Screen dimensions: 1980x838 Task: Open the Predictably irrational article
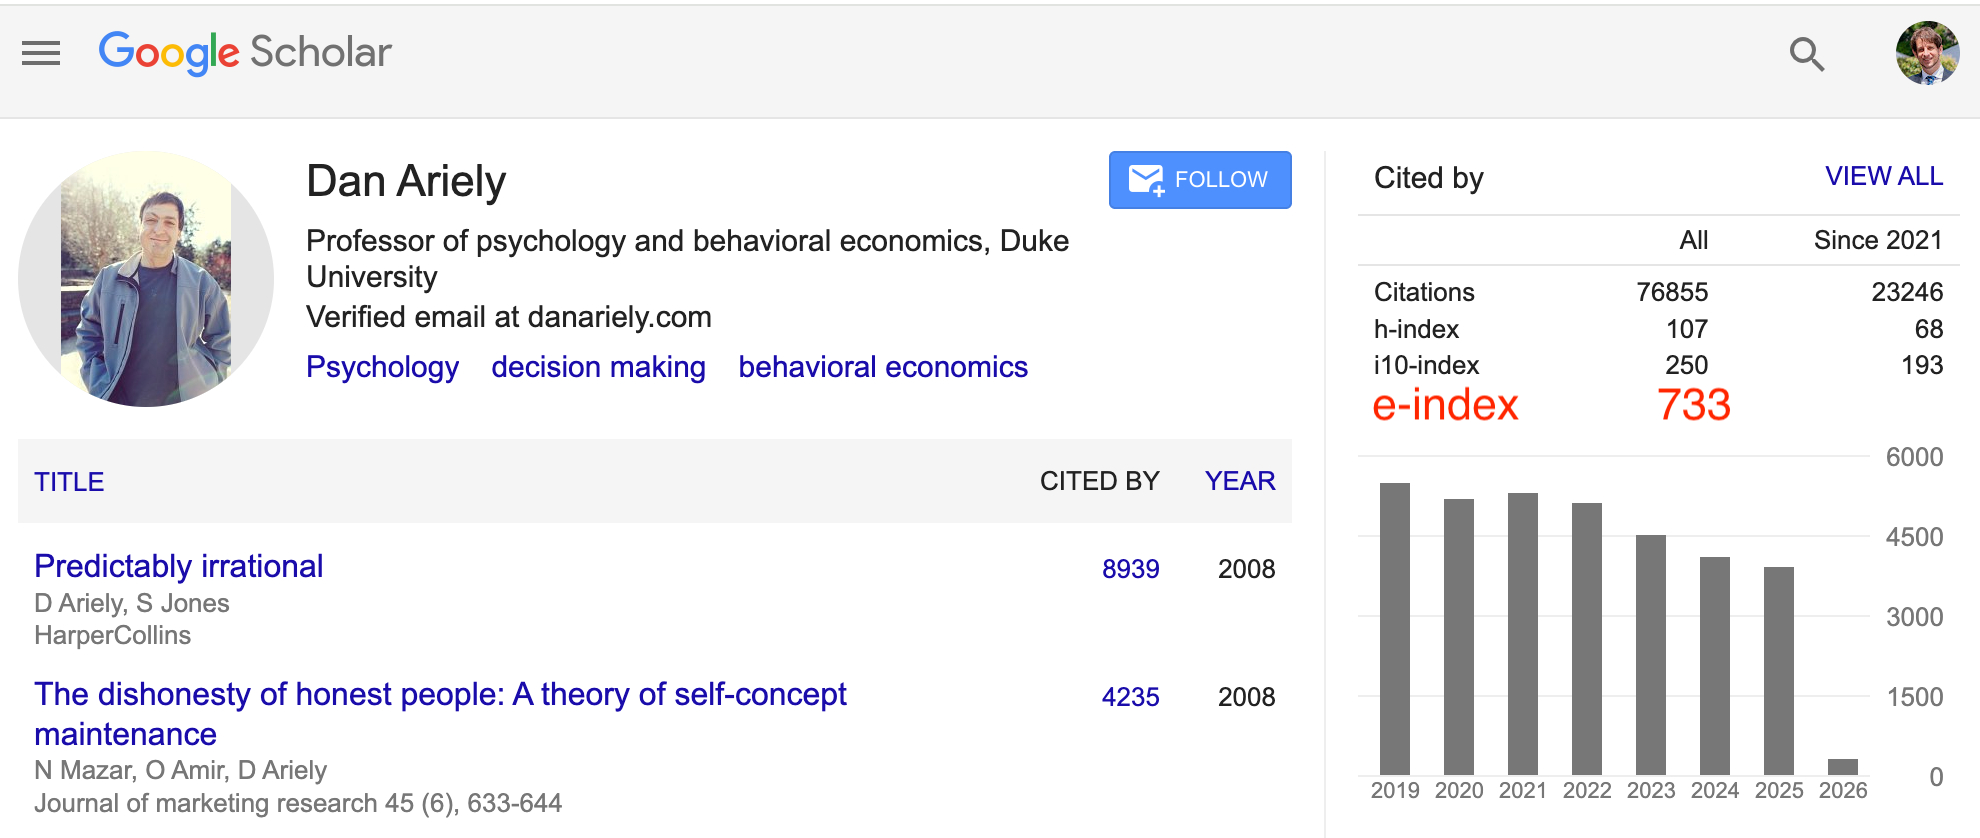179,566
